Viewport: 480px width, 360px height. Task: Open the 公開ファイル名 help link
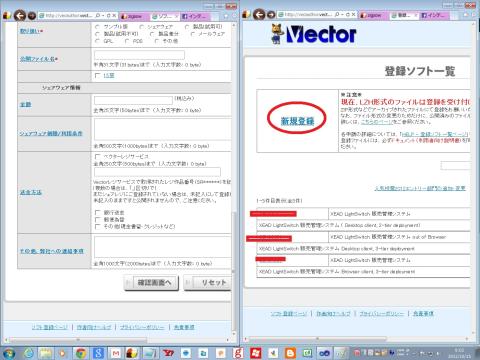coord(37,59)
